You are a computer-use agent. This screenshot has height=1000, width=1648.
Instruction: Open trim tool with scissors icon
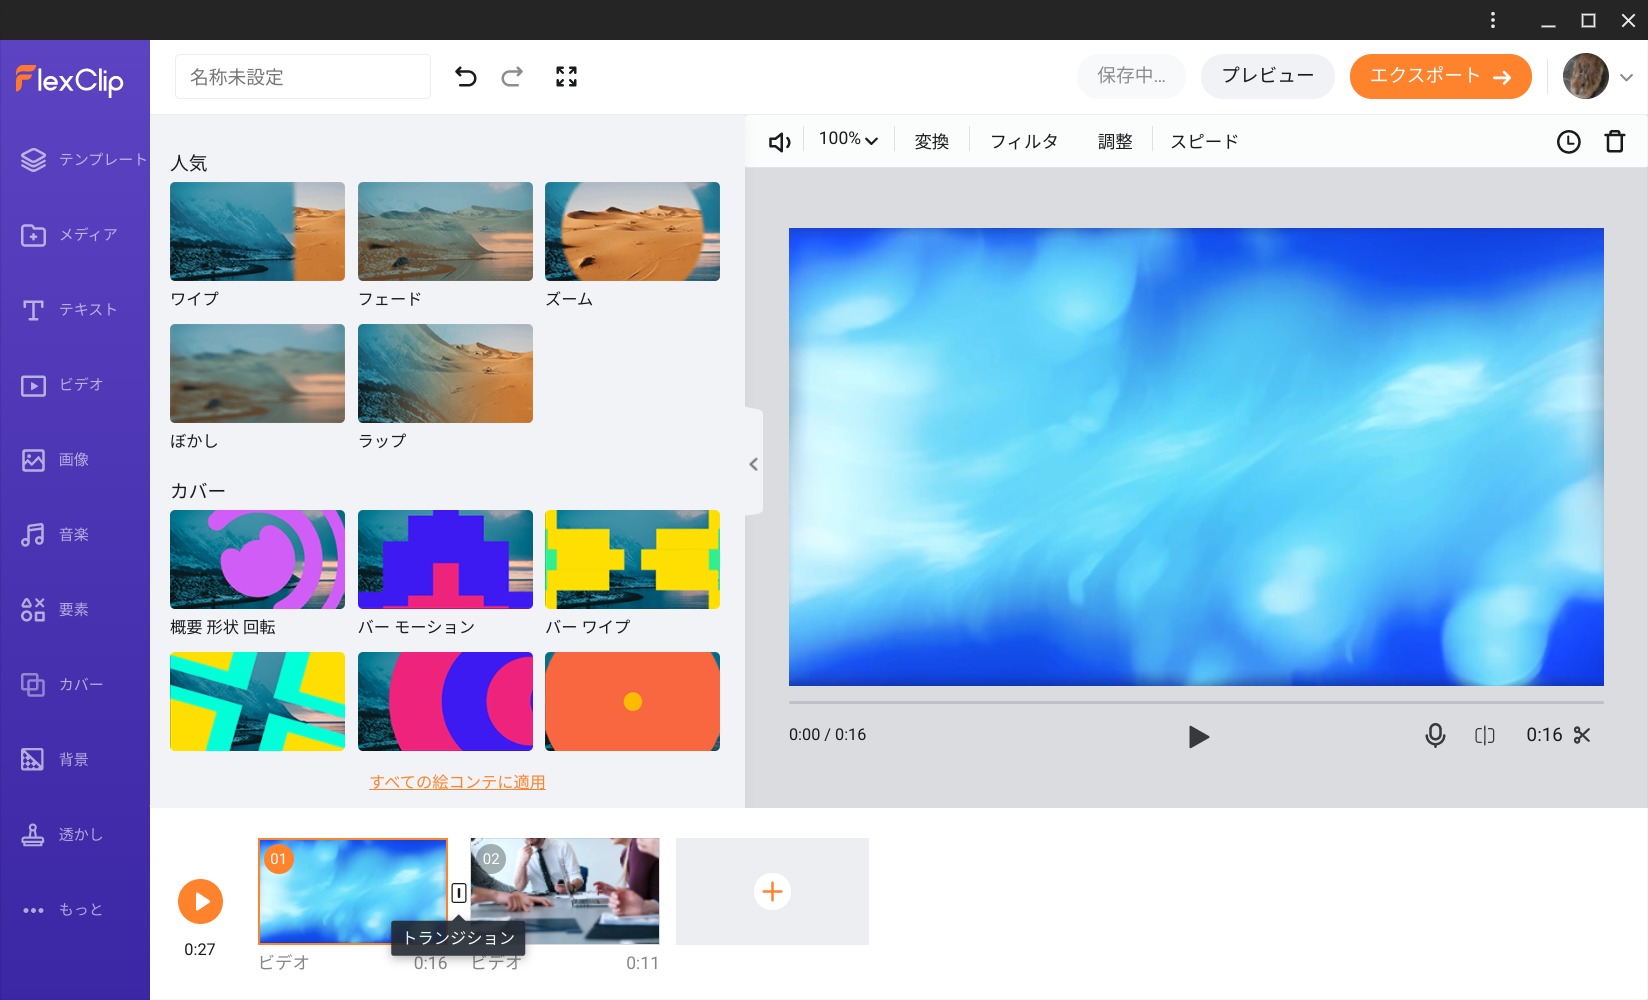coord(1581,736)
